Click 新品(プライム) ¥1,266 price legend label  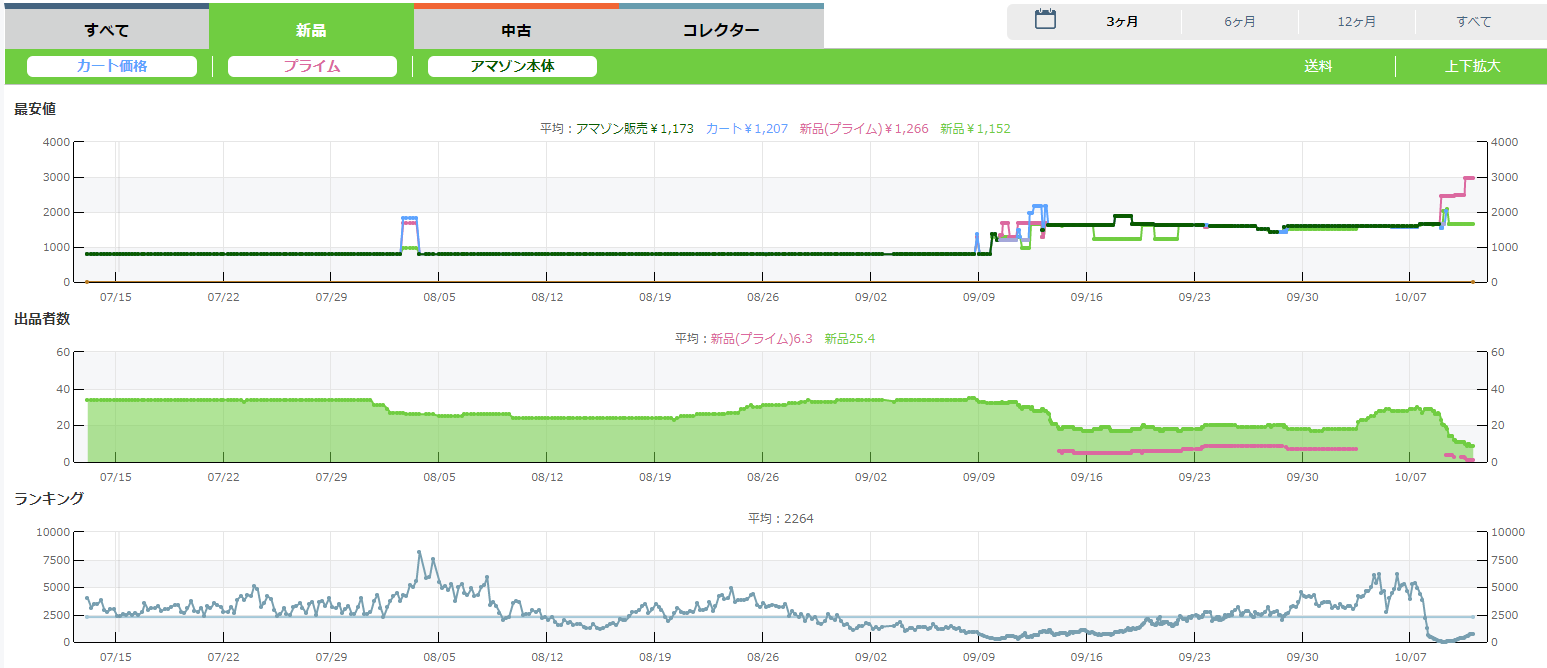tap(863, 128)
